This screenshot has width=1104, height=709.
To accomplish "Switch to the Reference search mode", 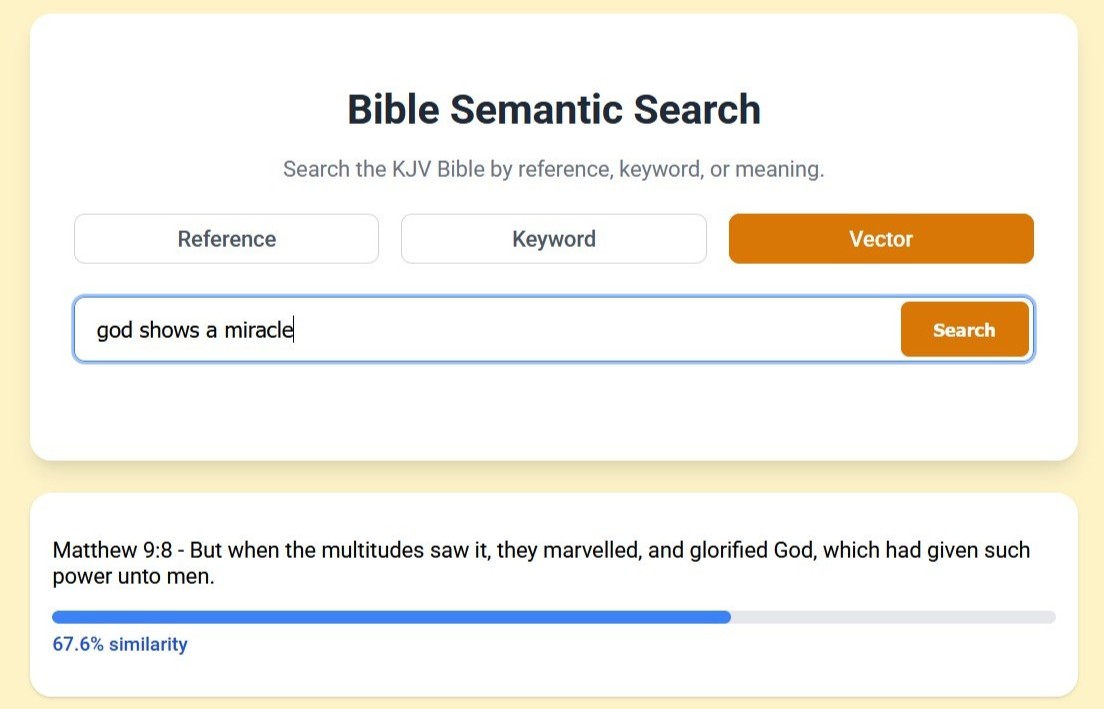I will pyautogui.click(x=226, y=238).
